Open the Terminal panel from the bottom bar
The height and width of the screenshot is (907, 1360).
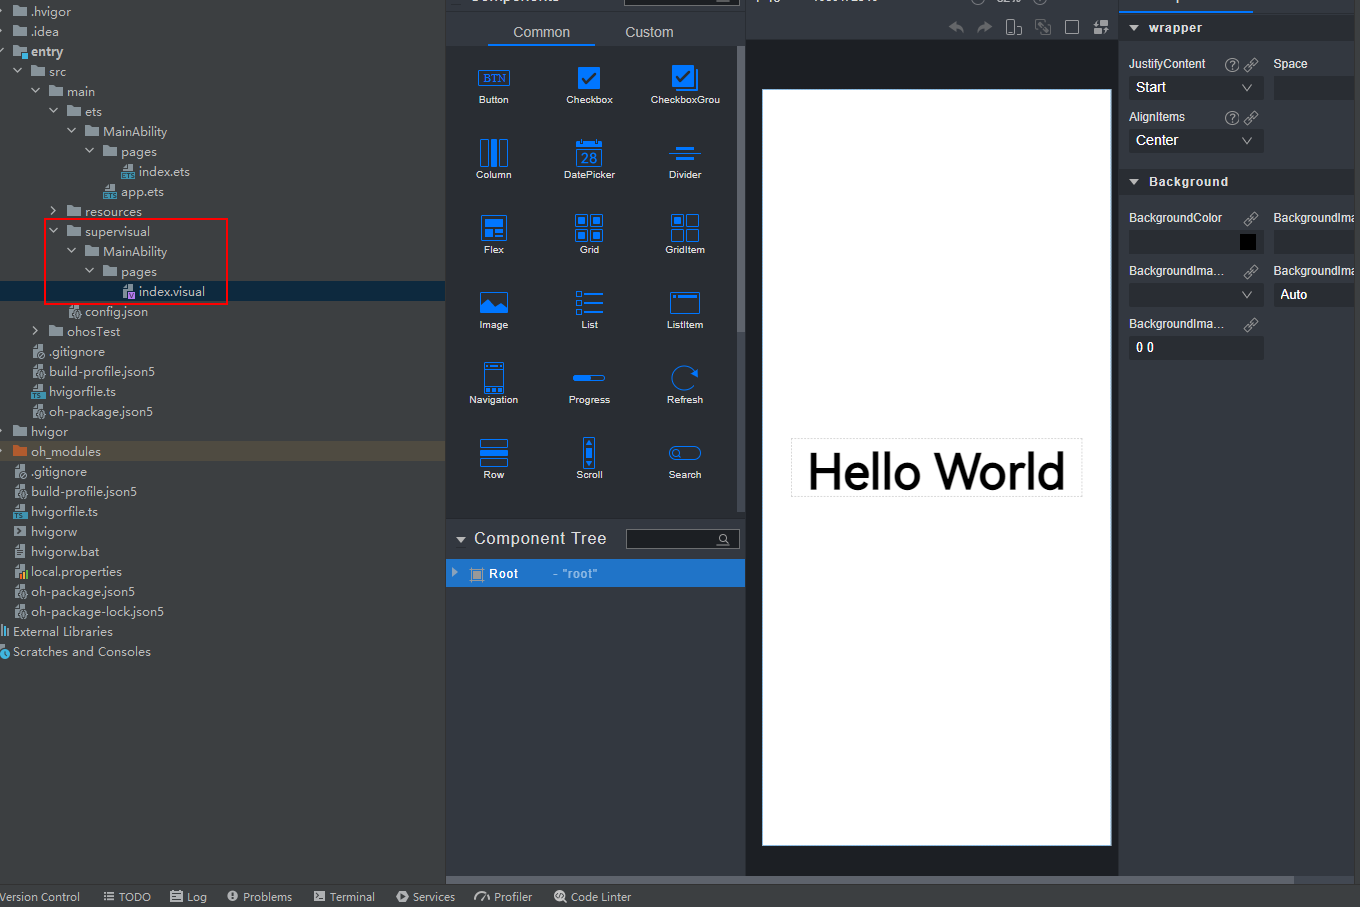344,896
